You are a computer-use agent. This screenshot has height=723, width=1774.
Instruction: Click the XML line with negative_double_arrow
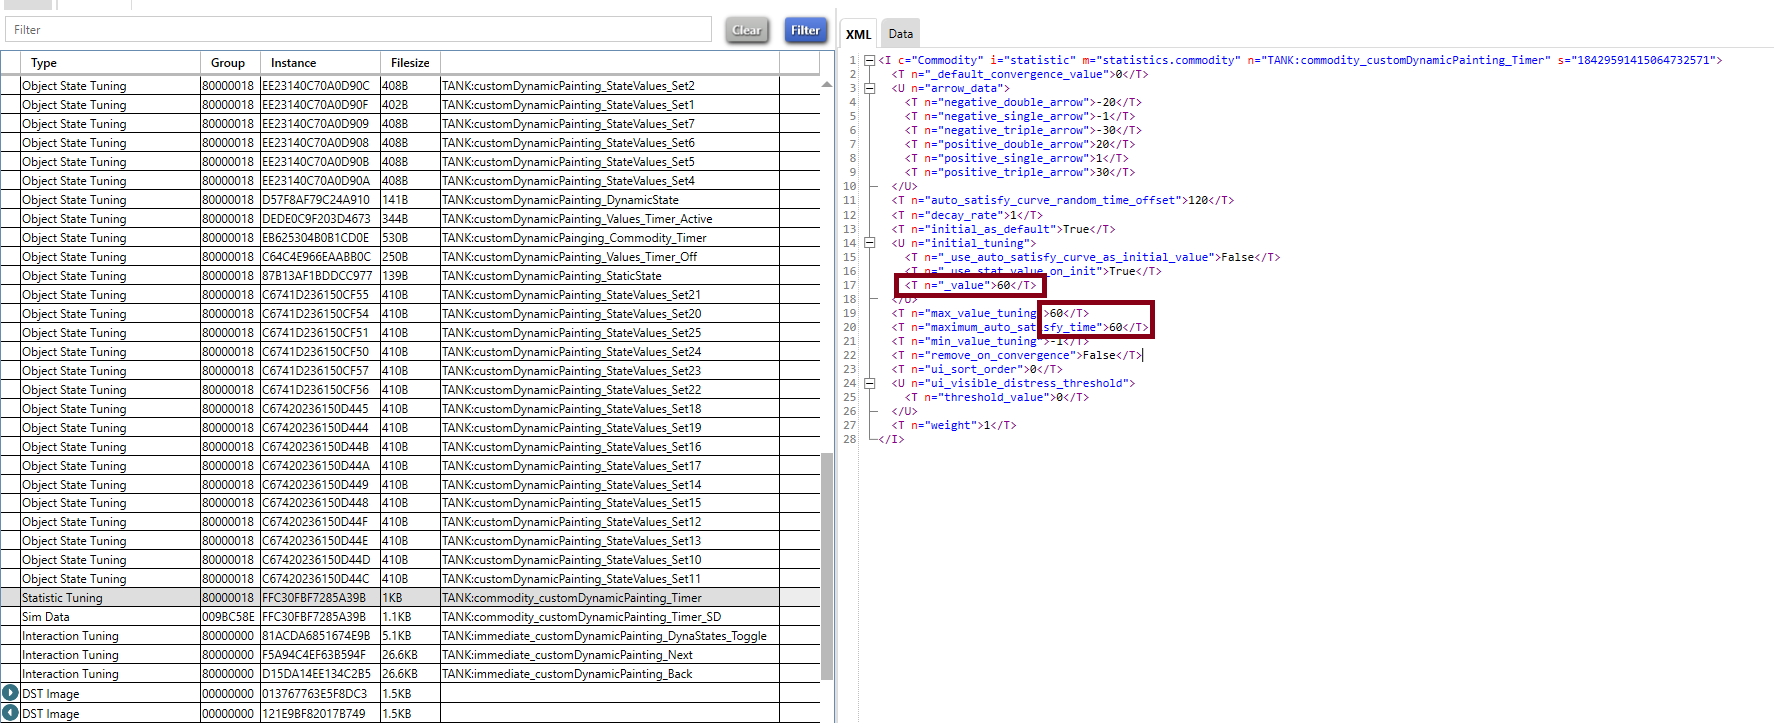pos(1023,102)
